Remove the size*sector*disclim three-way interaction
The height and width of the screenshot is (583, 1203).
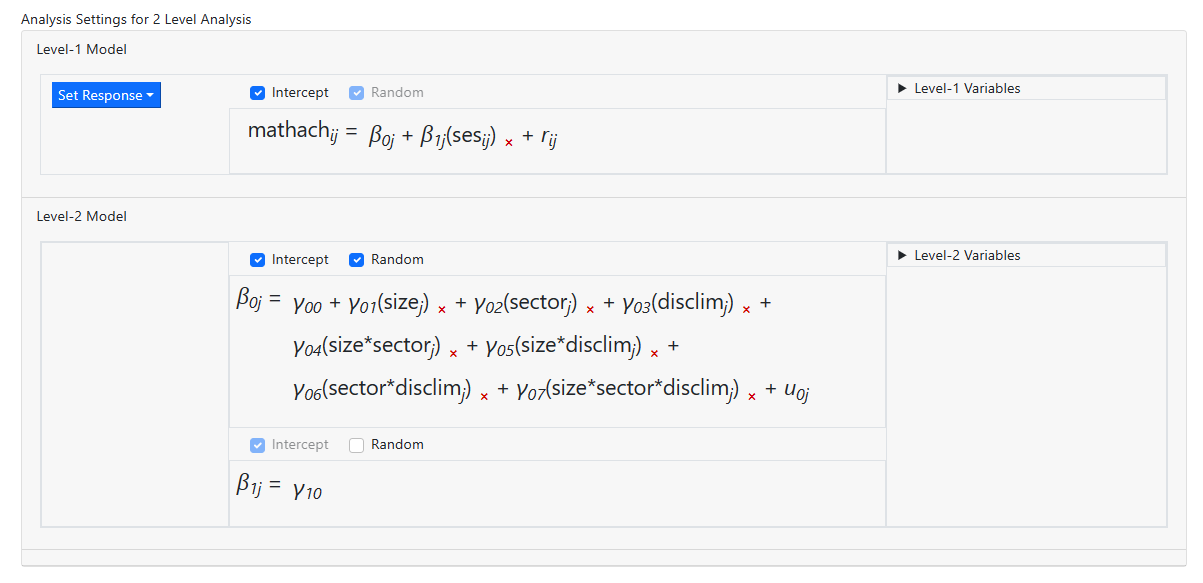(x=752, y=396)
